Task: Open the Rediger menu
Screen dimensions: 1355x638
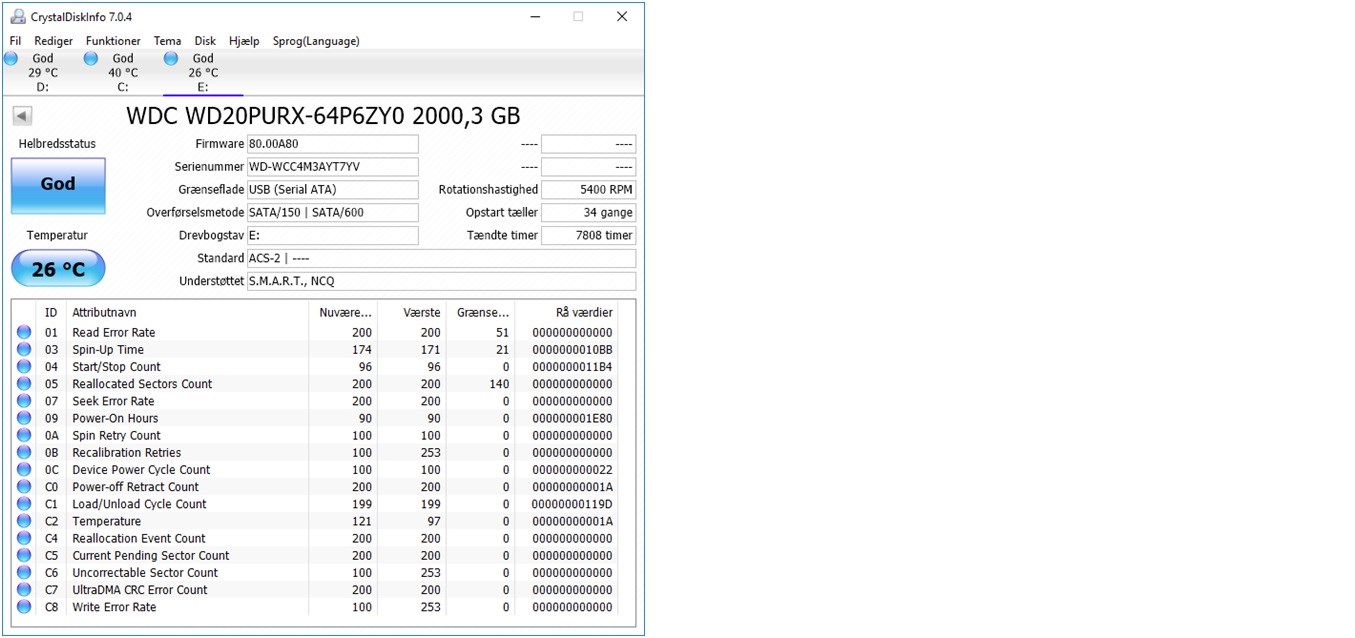Action: 53,41
